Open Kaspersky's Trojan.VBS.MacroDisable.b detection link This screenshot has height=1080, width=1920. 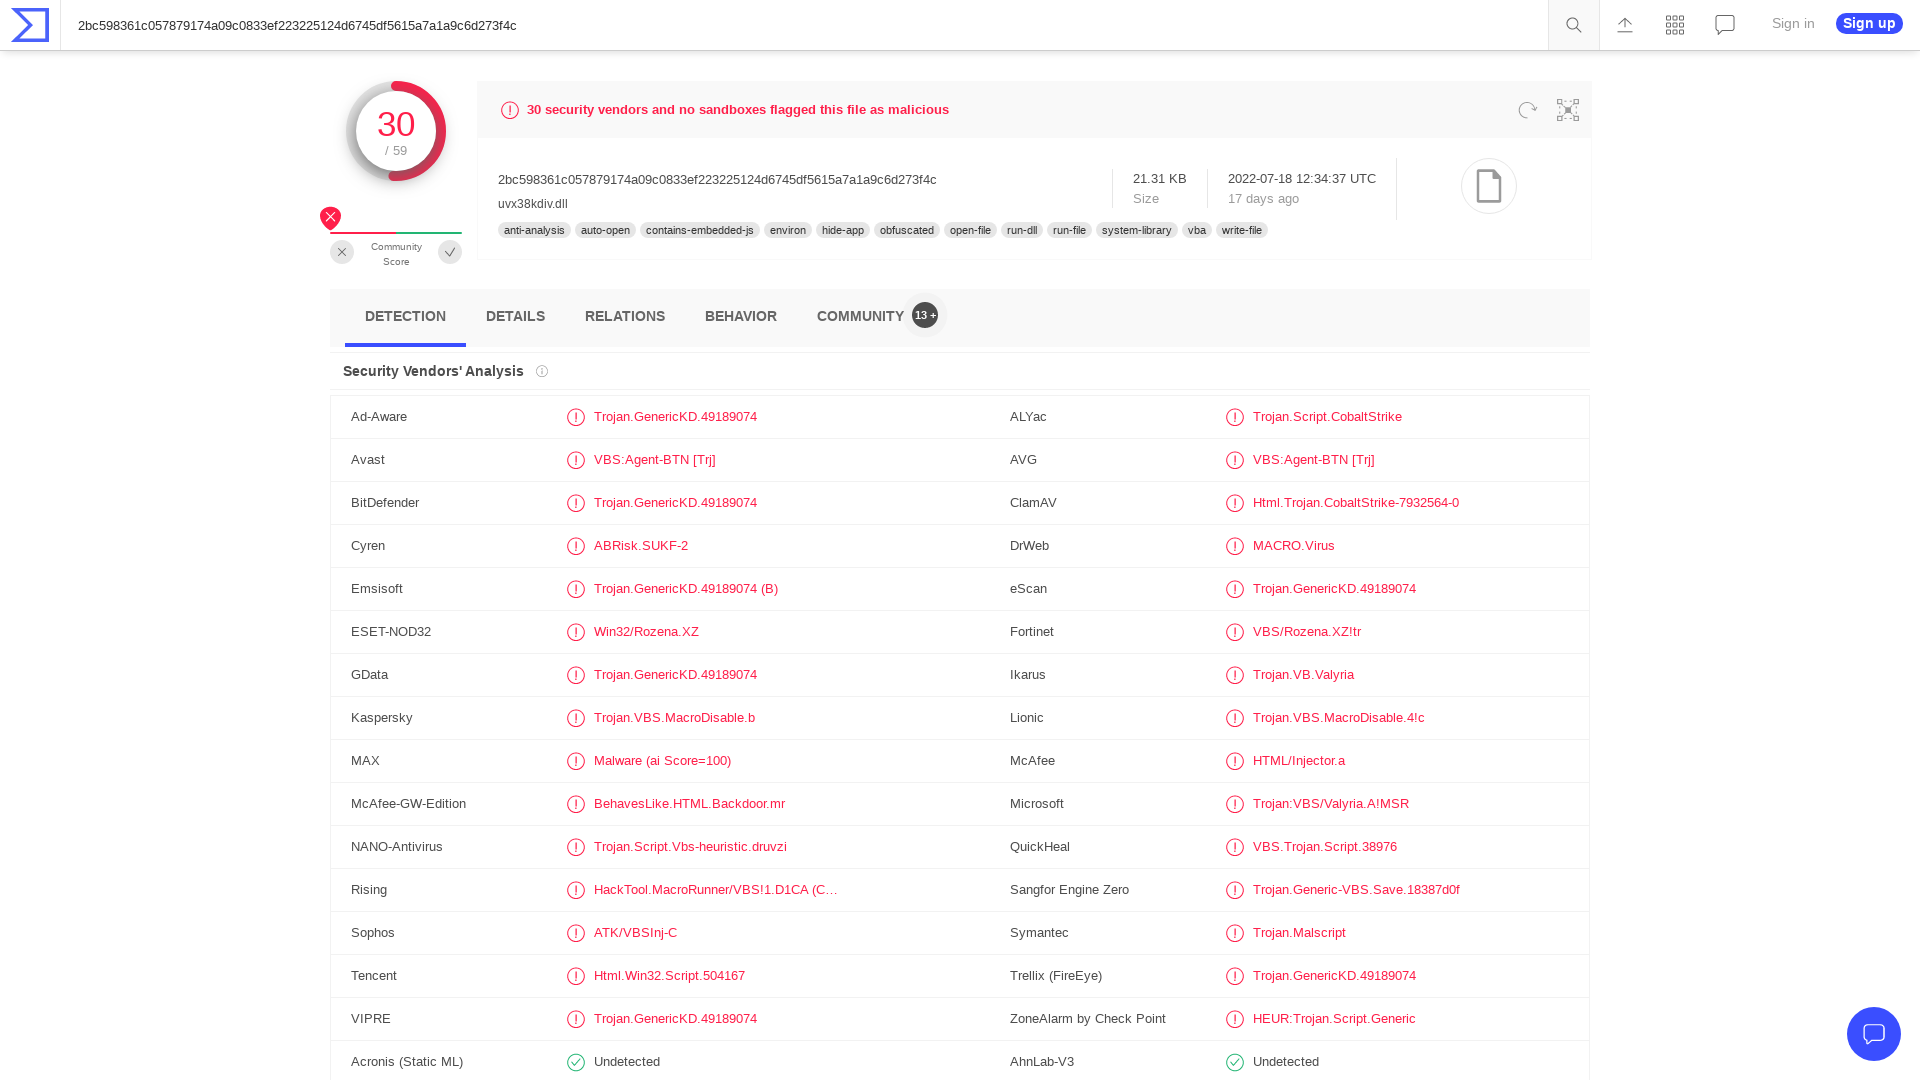(674, 718)
